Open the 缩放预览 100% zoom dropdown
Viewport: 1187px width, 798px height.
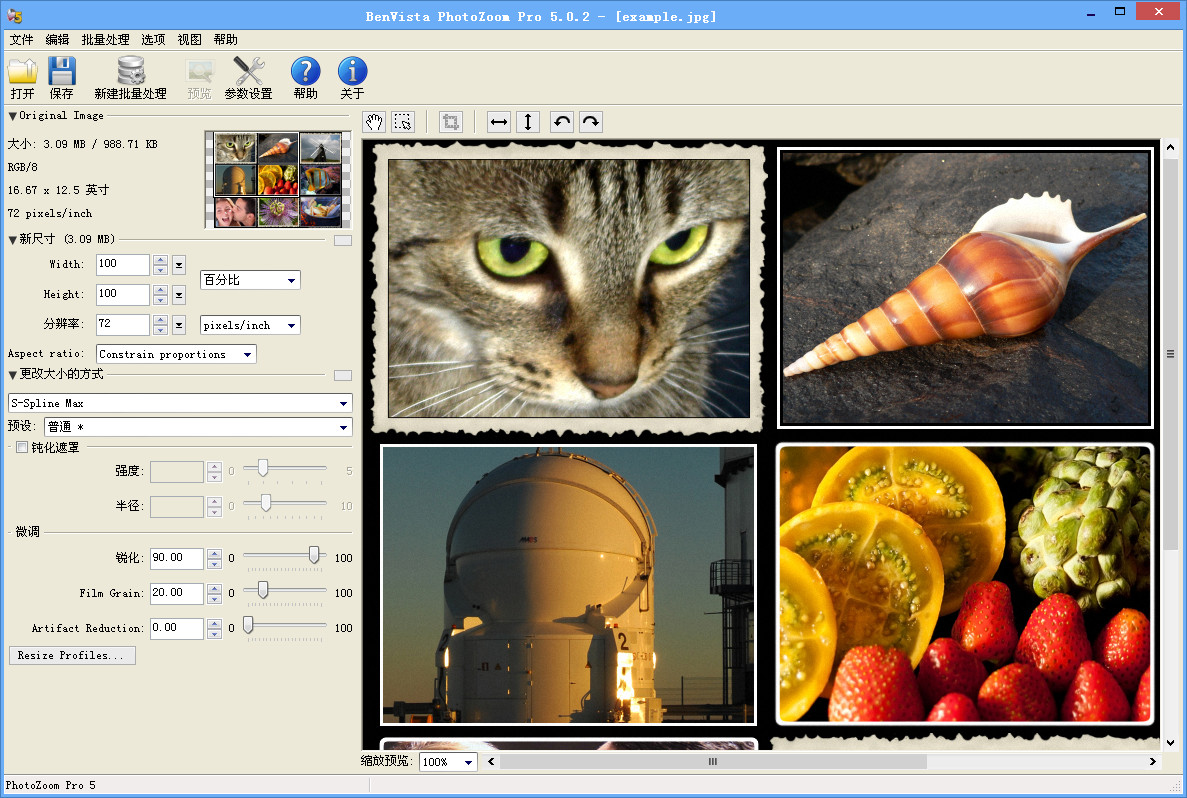[448, 762]
